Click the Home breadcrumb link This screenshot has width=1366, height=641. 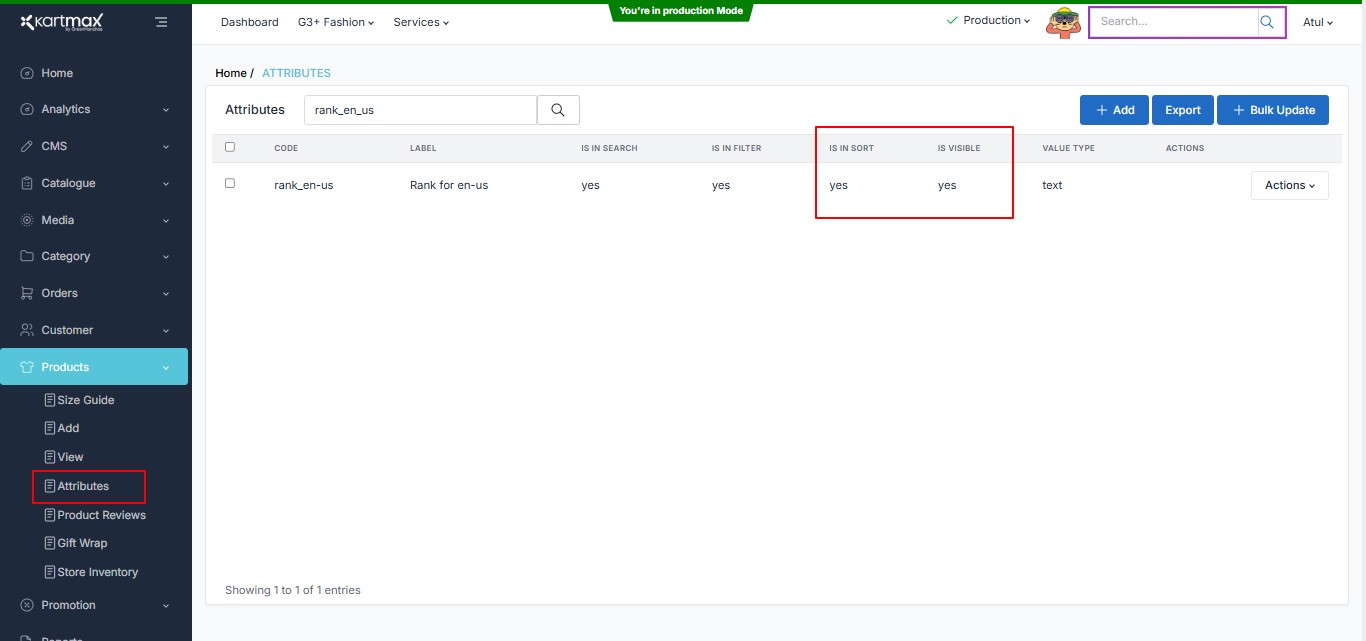231,73
